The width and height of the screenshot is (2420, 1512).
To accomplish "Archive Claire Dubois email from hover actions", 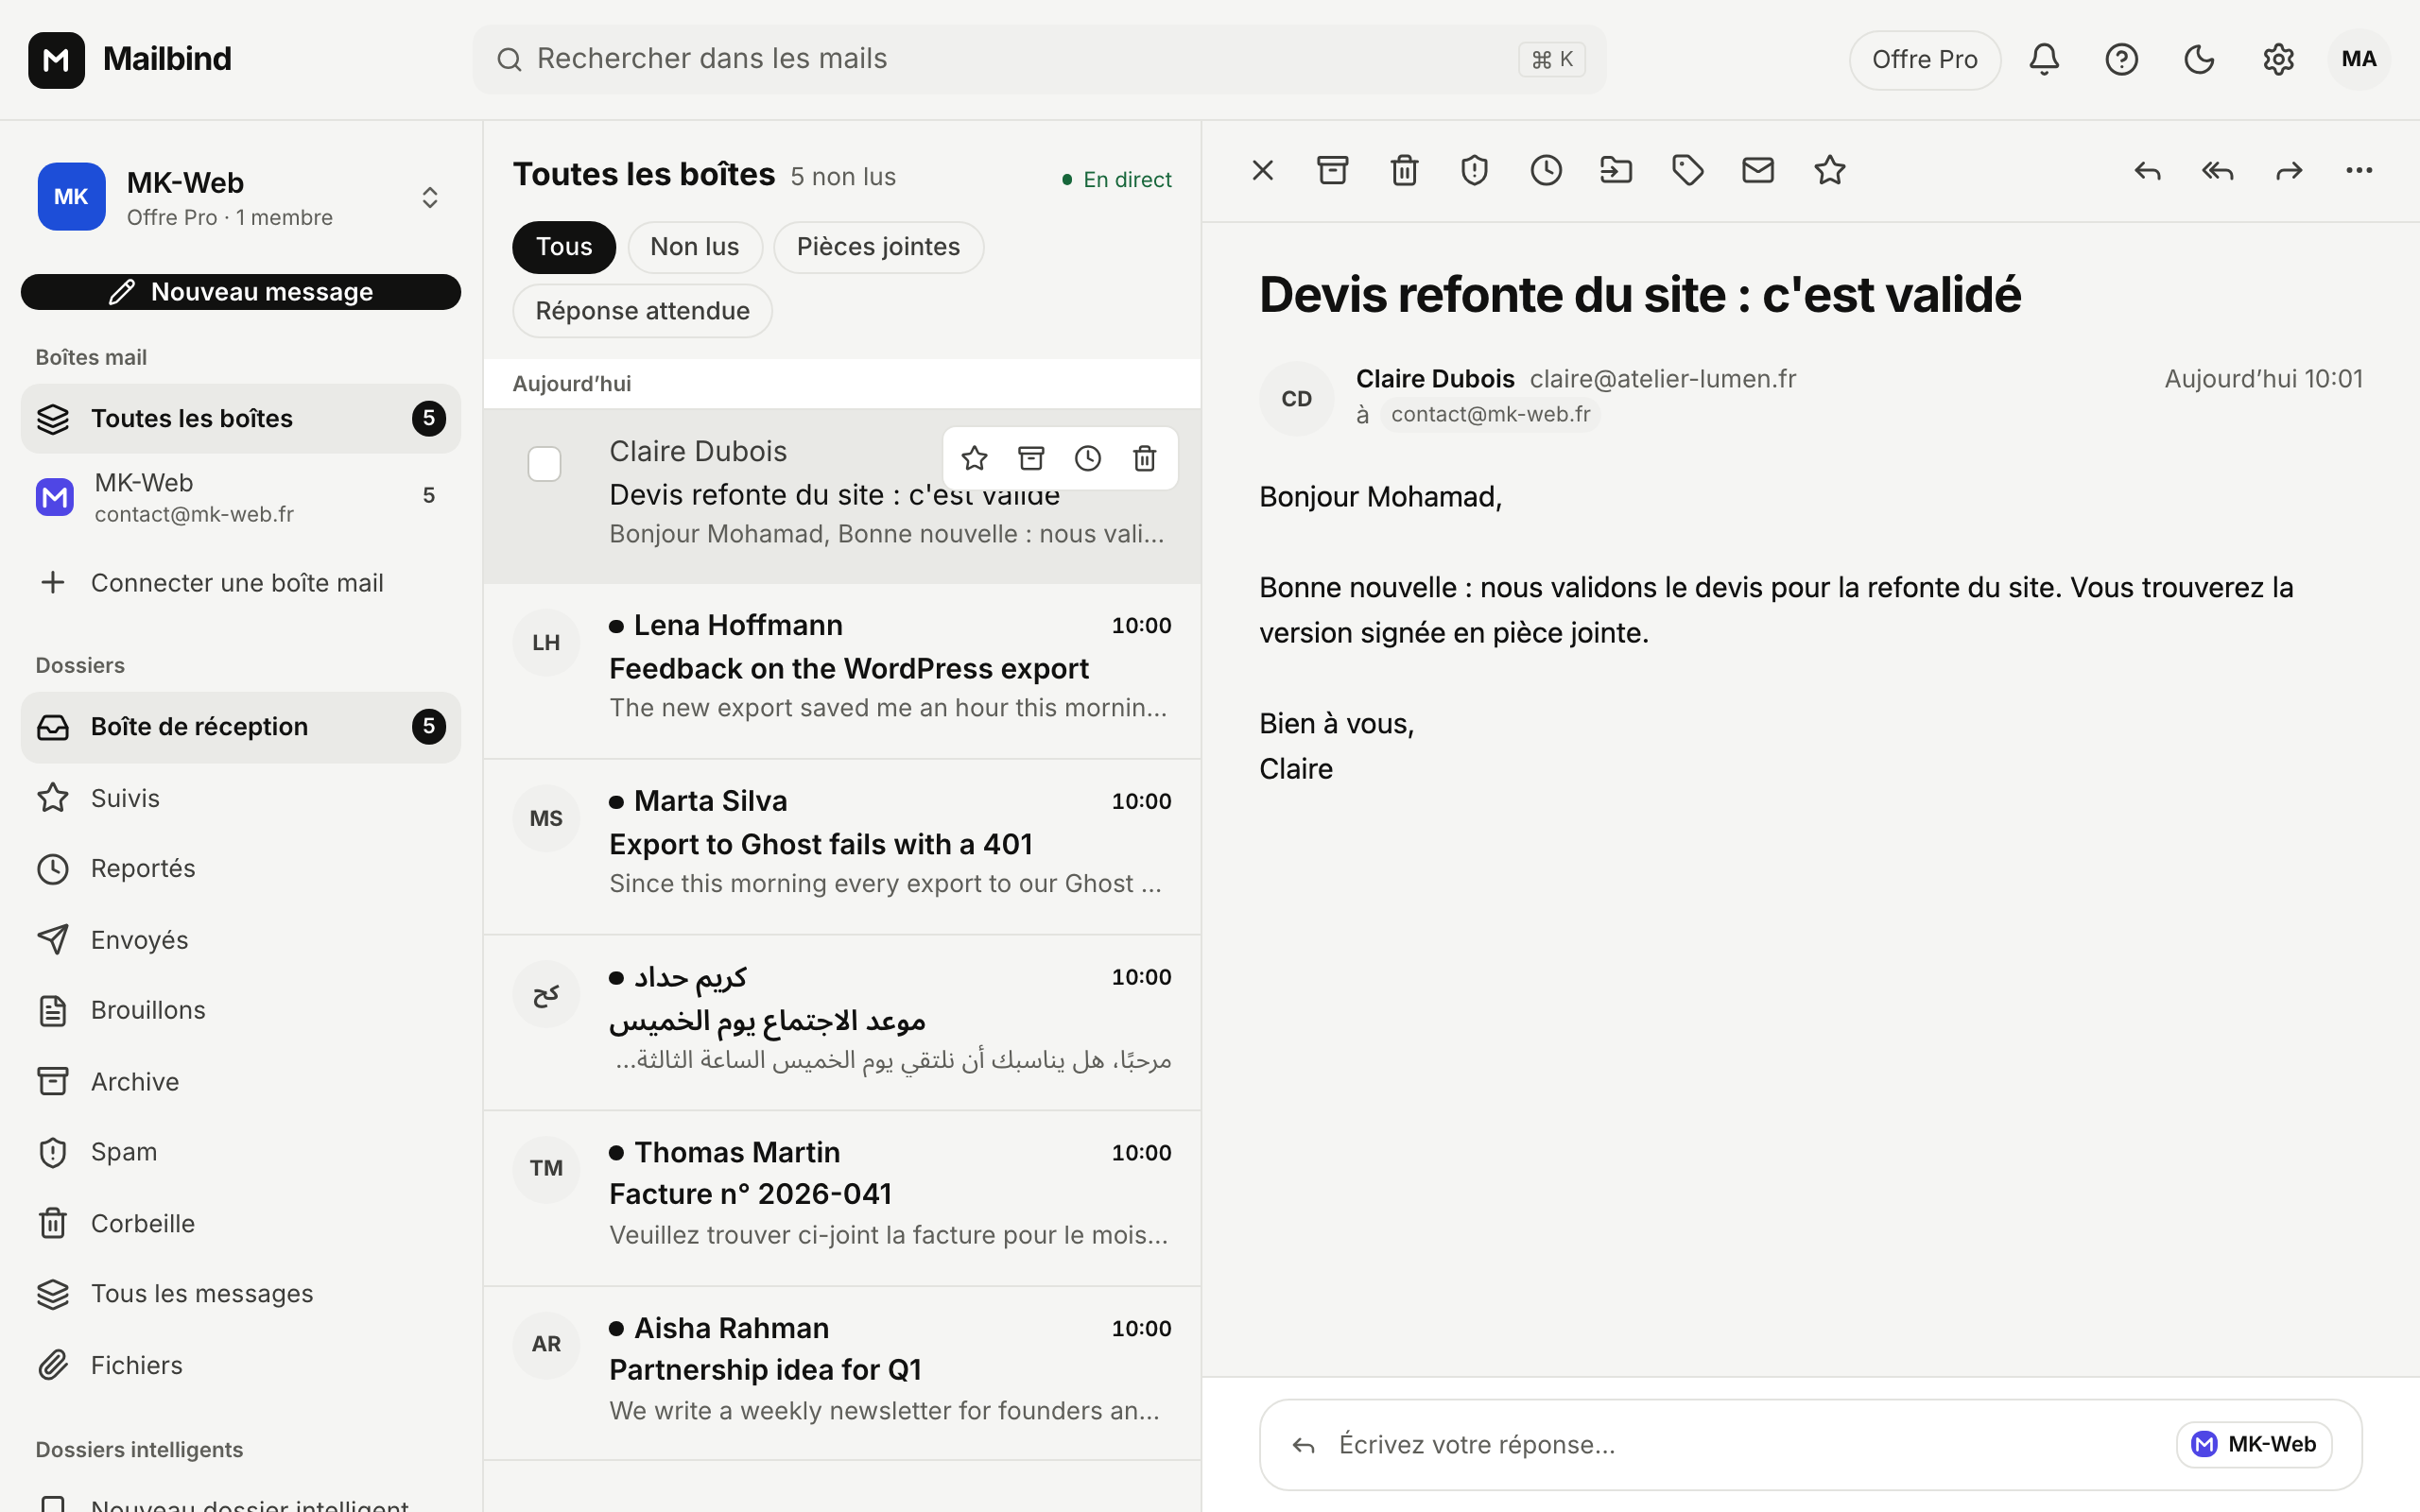I will (1031, 458).
